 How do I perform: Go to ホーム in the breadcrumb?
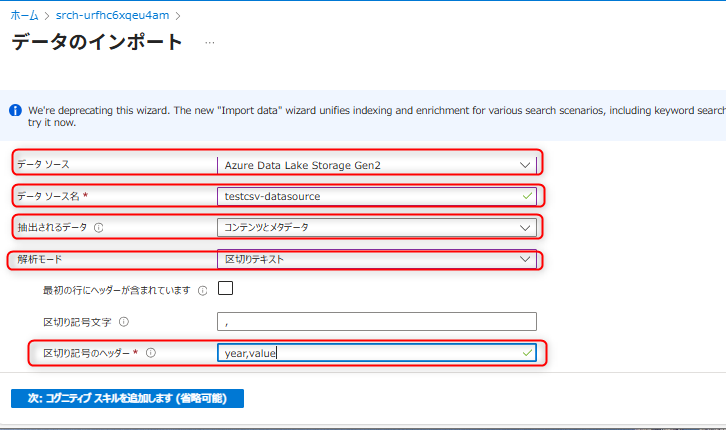[26, 15]
